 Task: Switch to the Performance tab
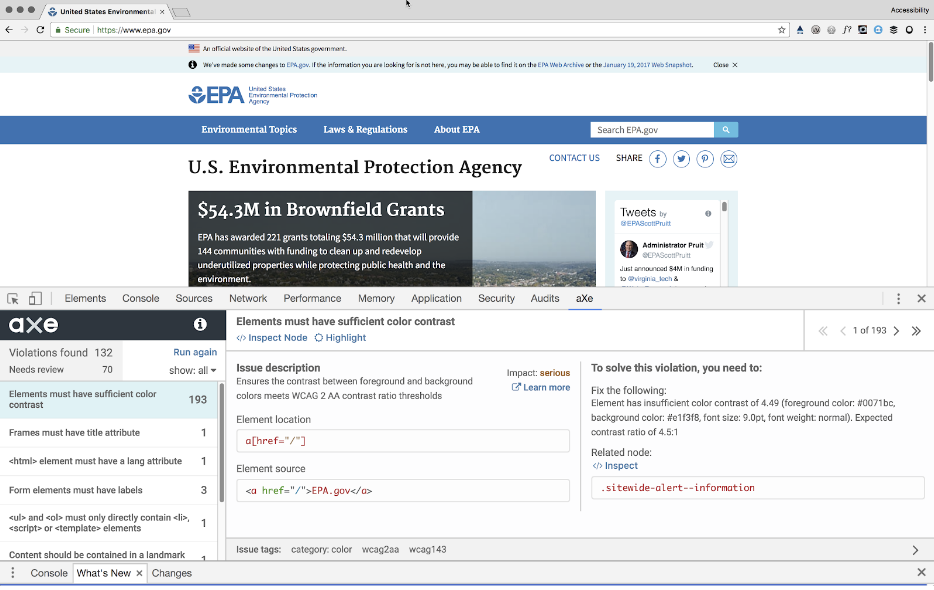tap(312, 299)
